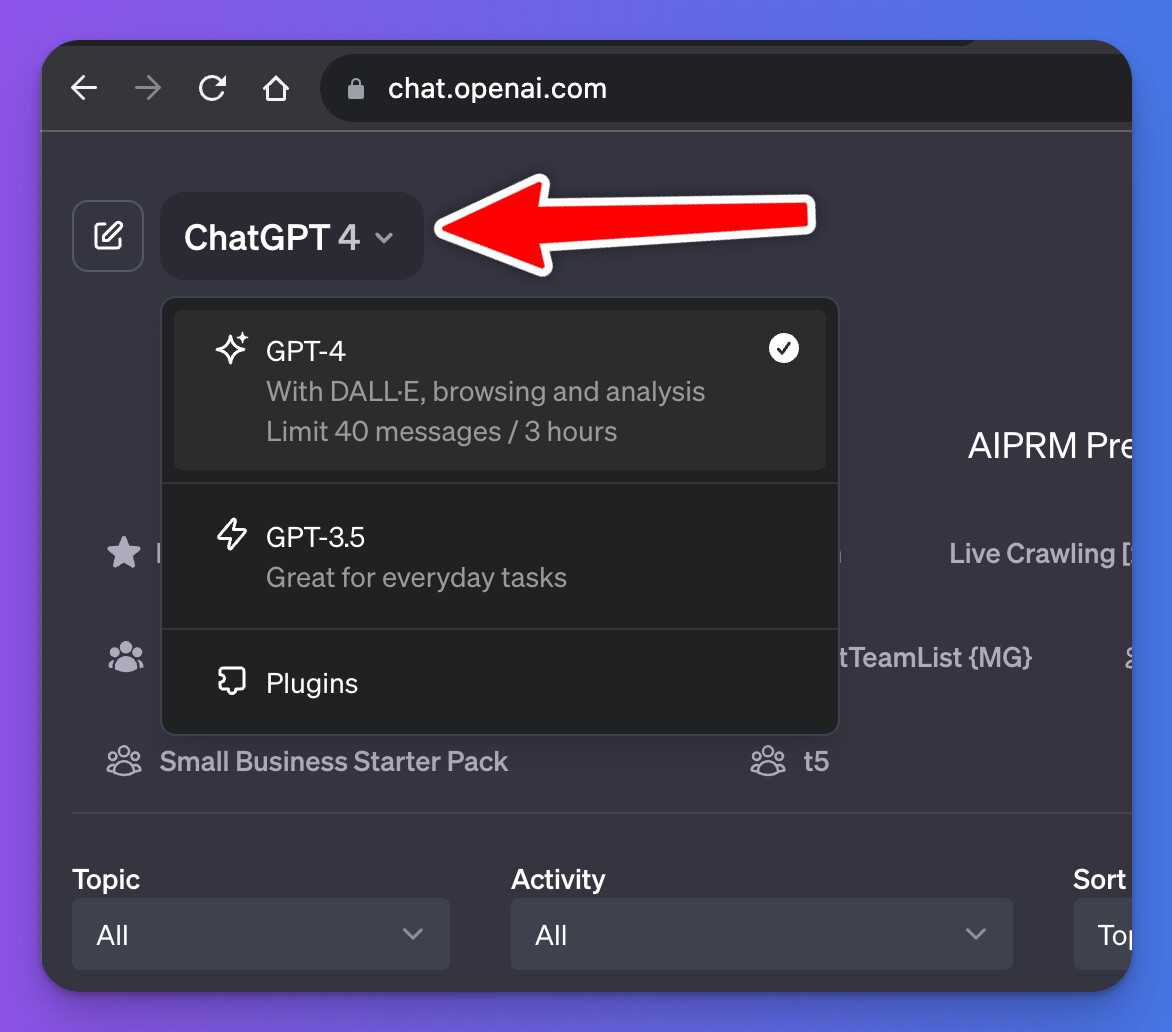Reload the page with refresh icon

coord(212,89)
